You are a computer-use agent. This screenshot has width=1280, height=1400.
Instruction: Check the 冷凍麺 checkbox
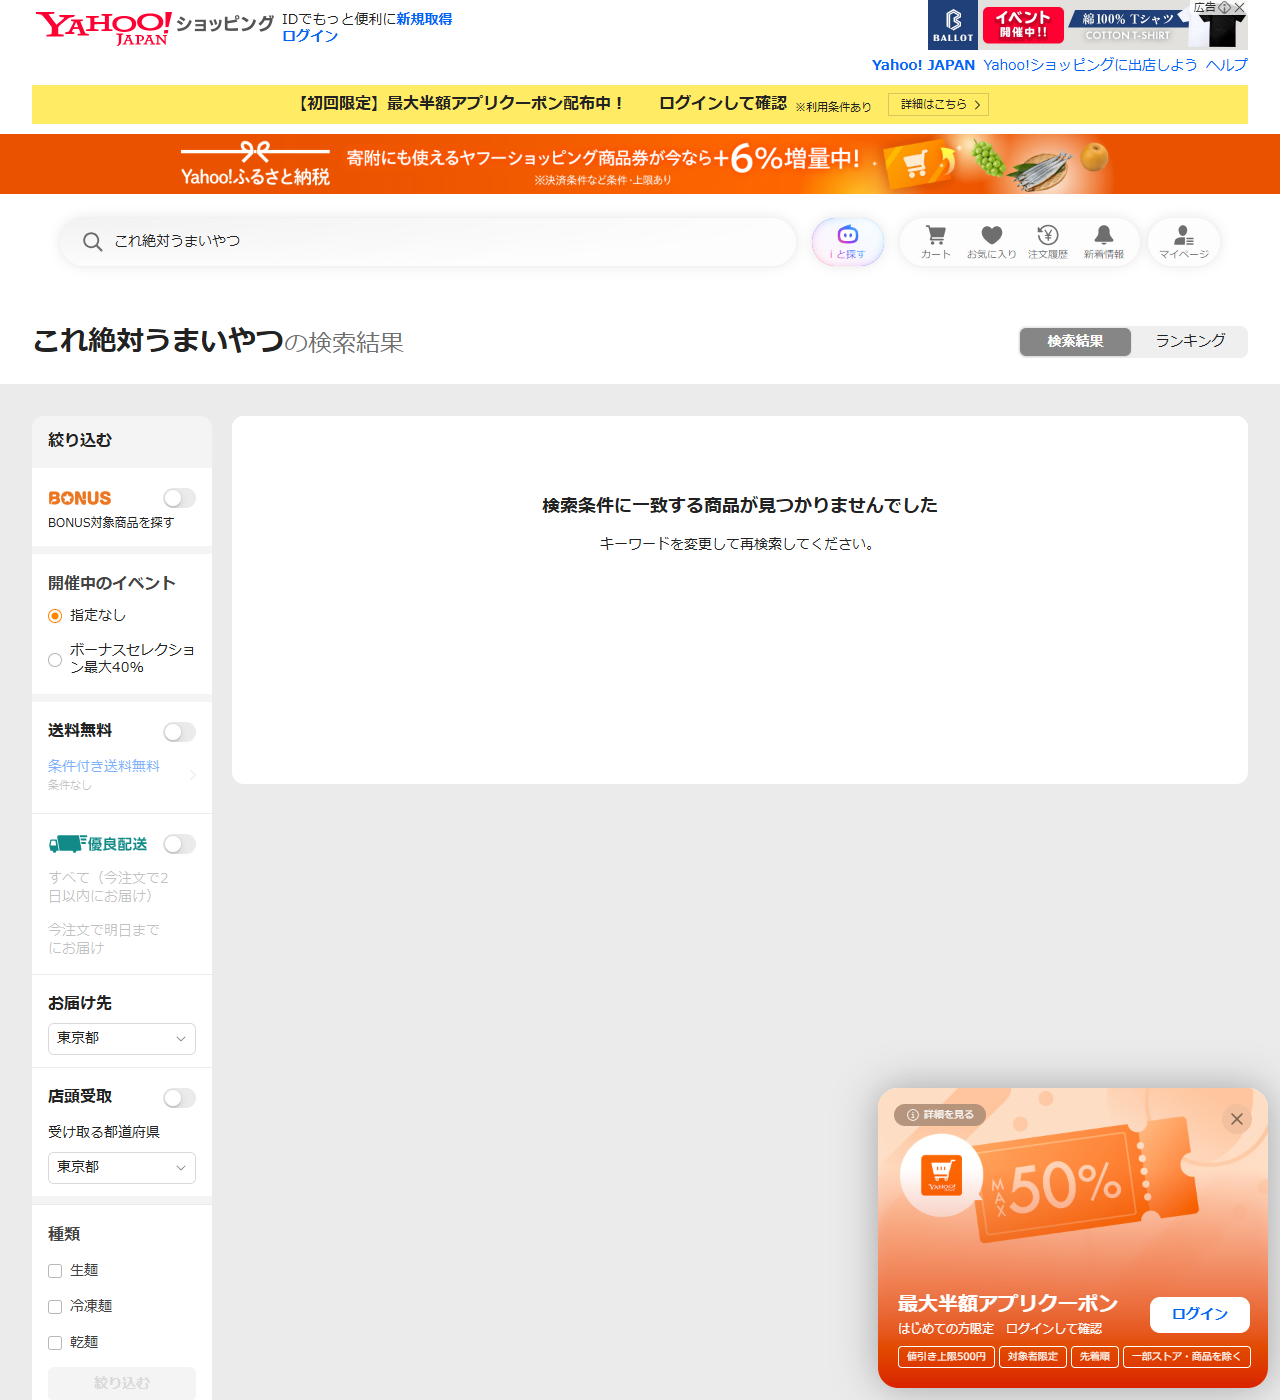click(55, 1307)
